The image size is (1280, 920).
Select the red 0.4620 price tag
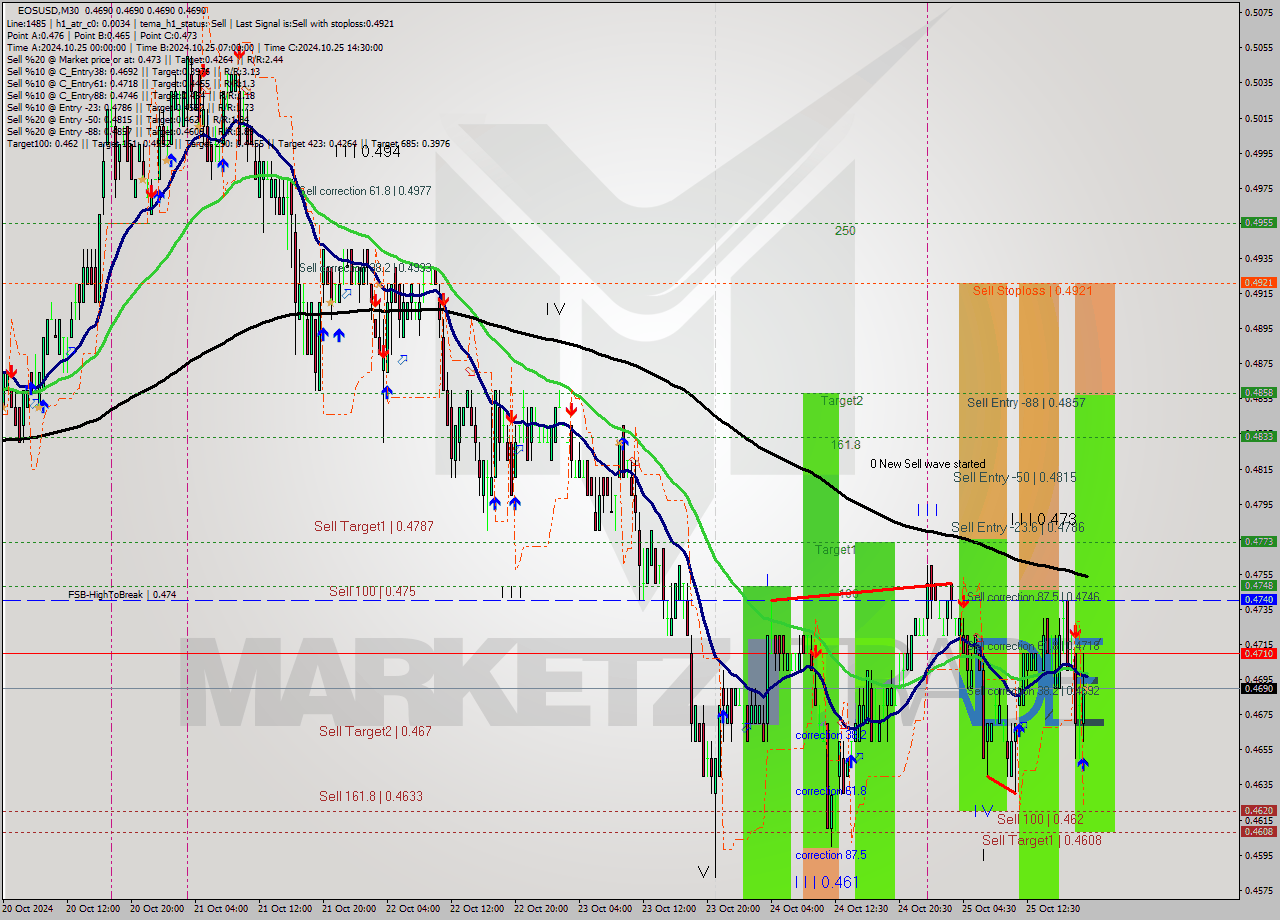click(x=1258, y=810)
